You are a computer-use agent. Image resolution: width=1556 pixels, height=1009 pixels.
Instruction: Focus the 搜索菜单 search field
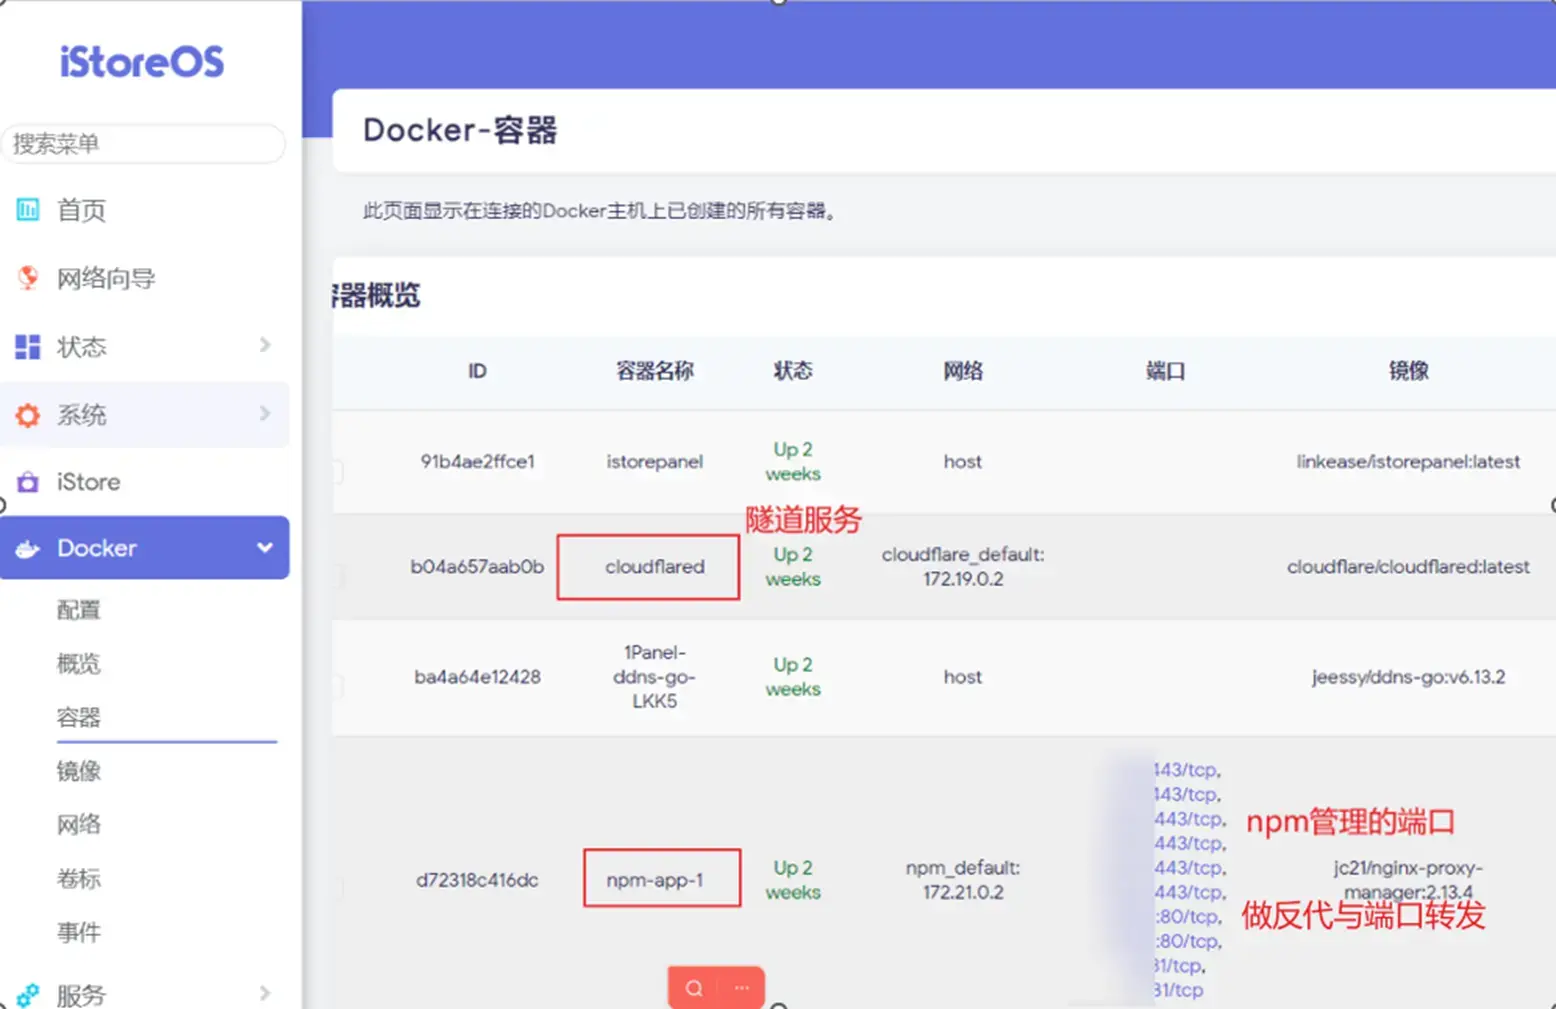click(144, 144)
